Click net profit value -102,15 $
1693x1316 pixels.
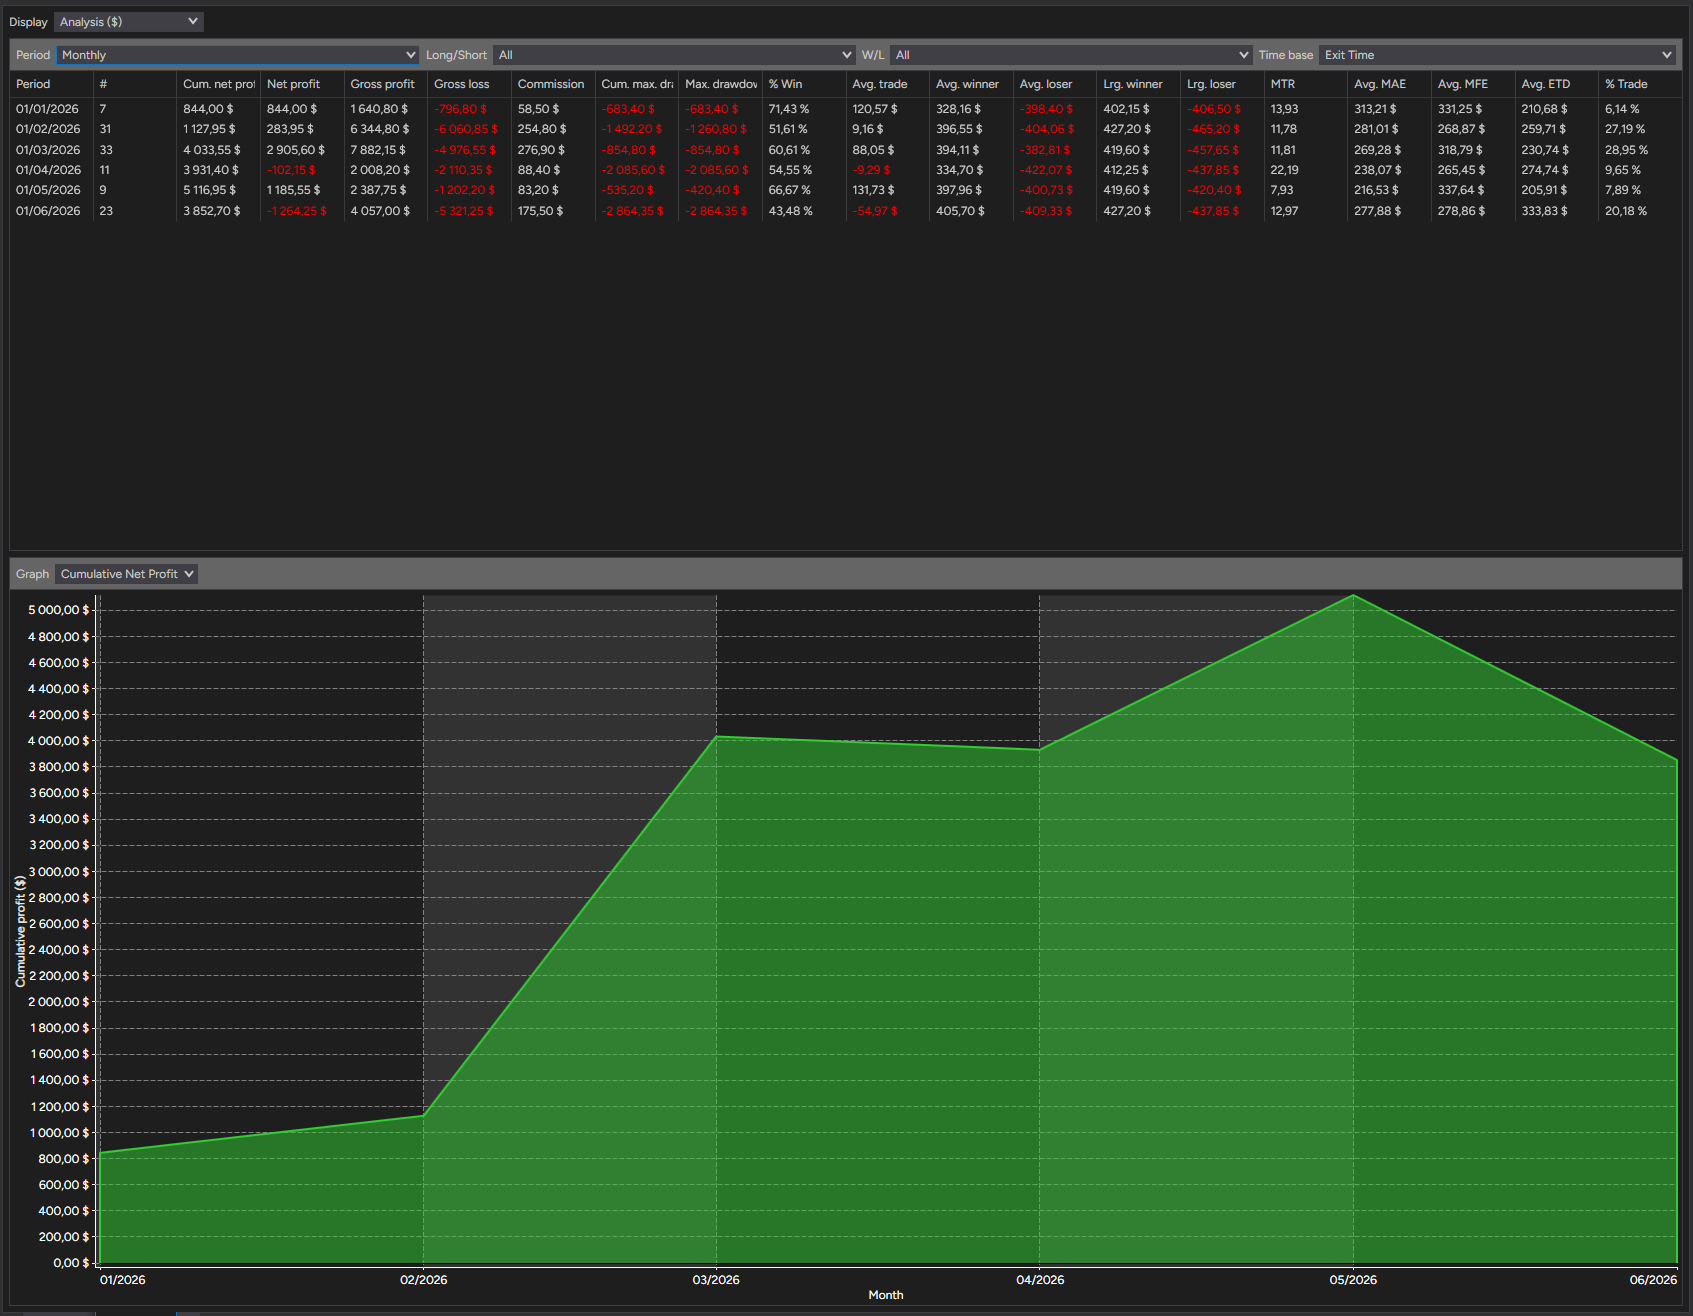pos(291,170)
